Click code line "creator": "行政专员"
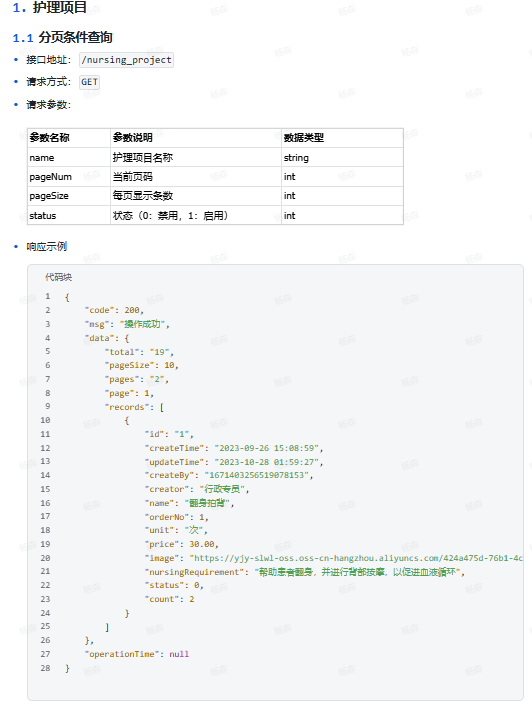The height and width of the screenshot is (705, 532). click(197, 489)
